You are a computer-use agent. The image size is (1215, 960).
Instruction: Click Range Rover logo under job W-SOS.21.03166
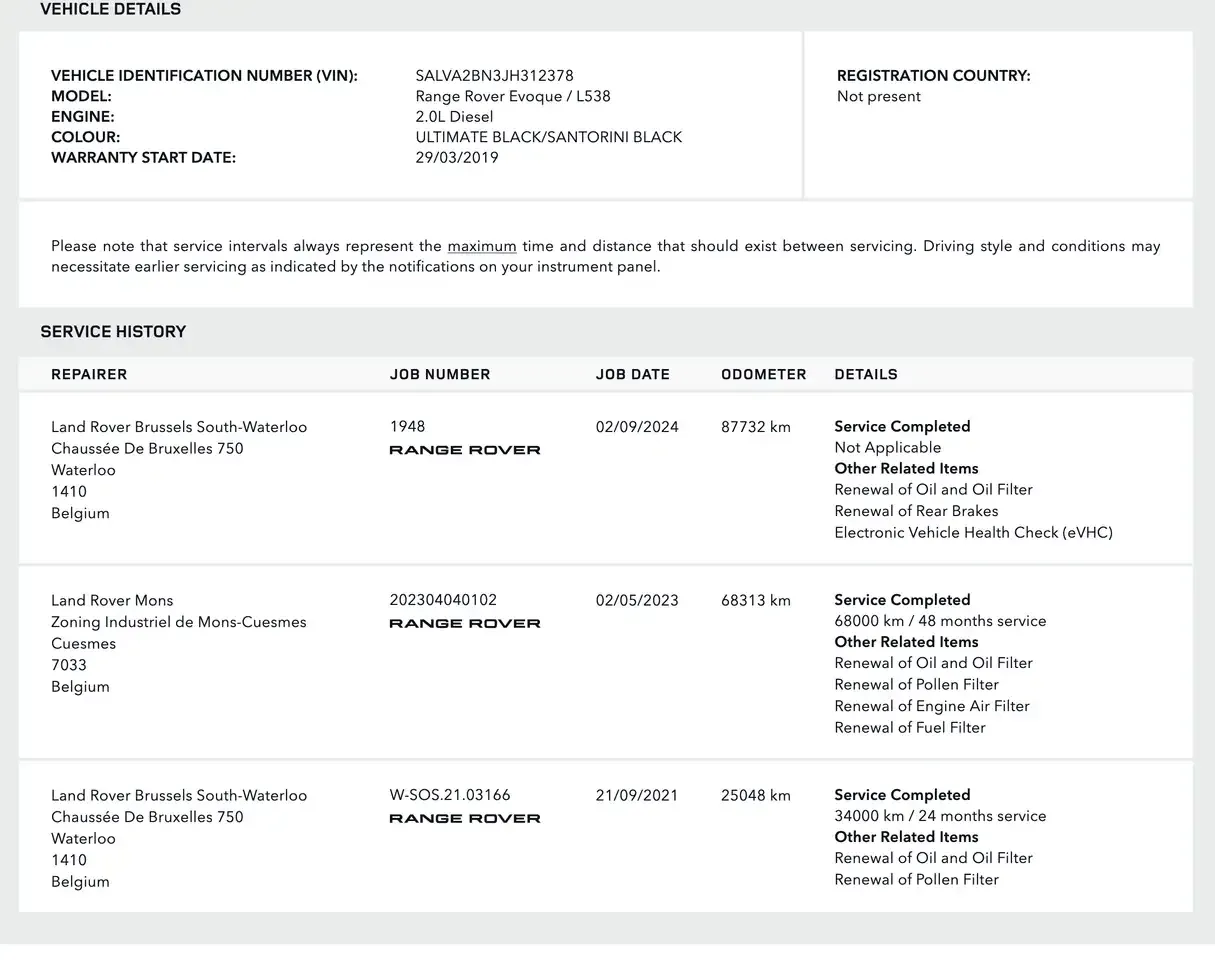(x=464, y=818)
